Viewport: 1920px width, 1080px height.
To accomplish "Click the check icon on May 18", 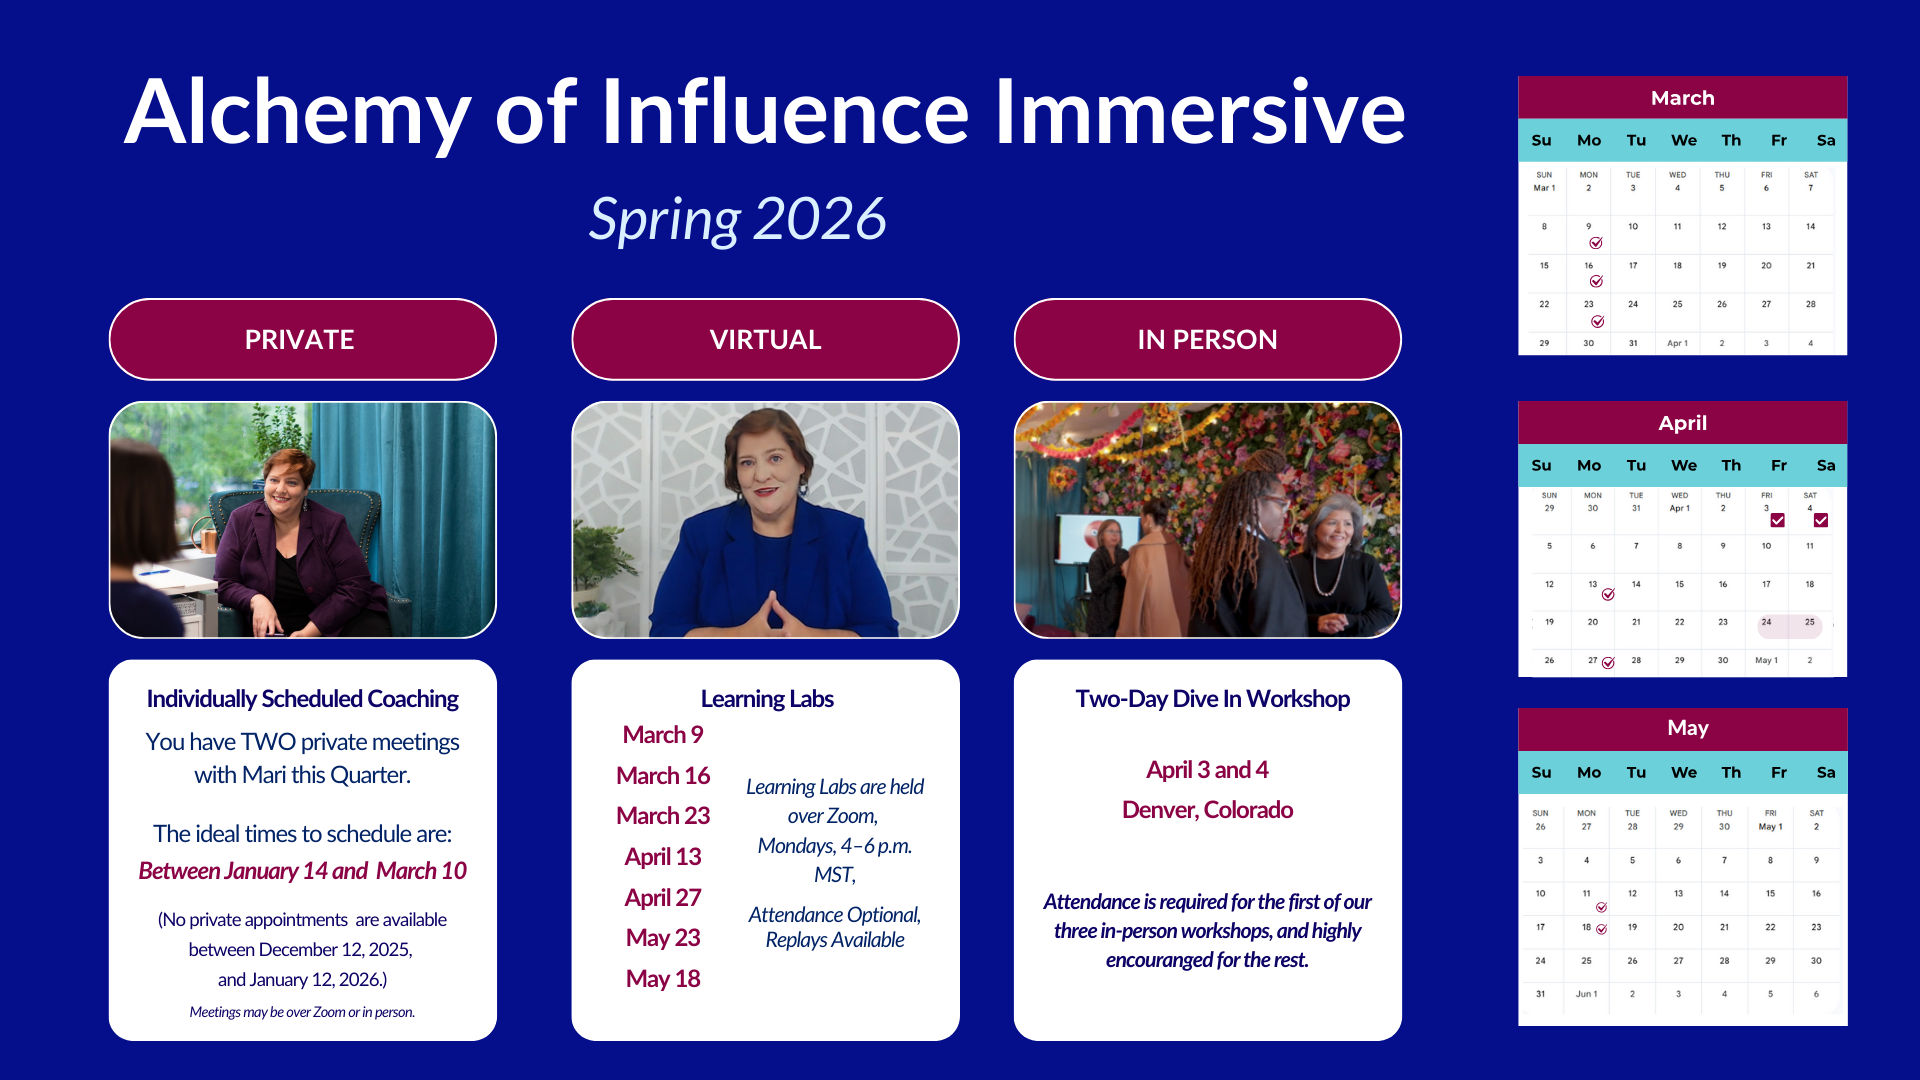I will click(1601, 929).
